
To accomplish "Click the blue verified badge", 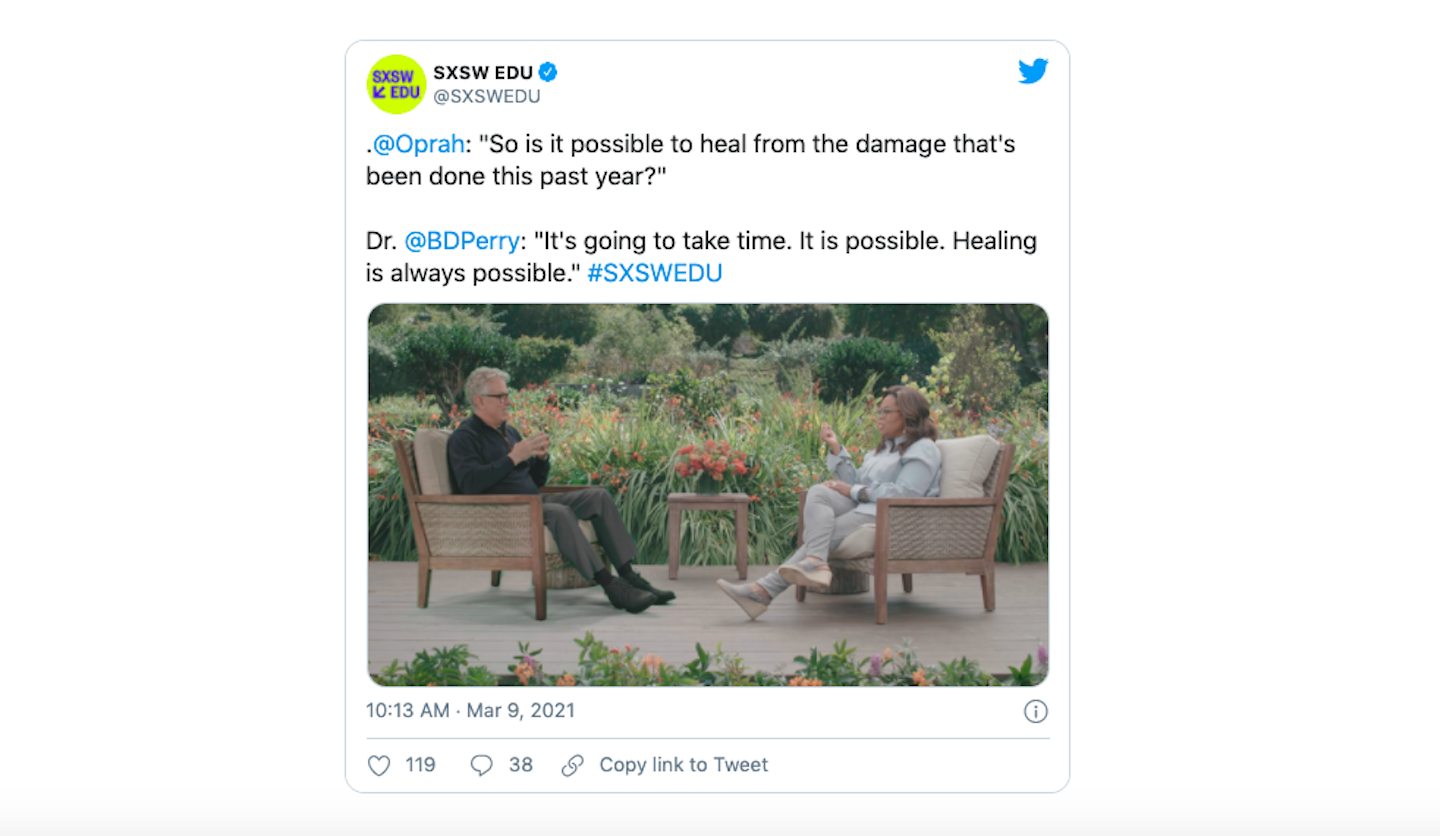I will point(548,72).
